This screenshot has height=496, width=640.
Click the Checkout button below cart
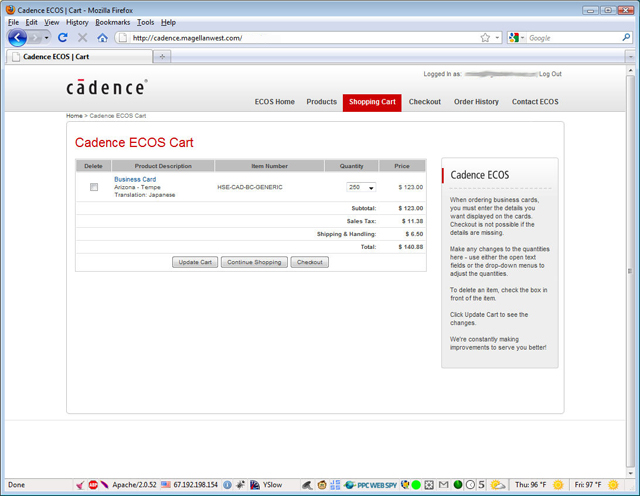click(x=310, y=262)
